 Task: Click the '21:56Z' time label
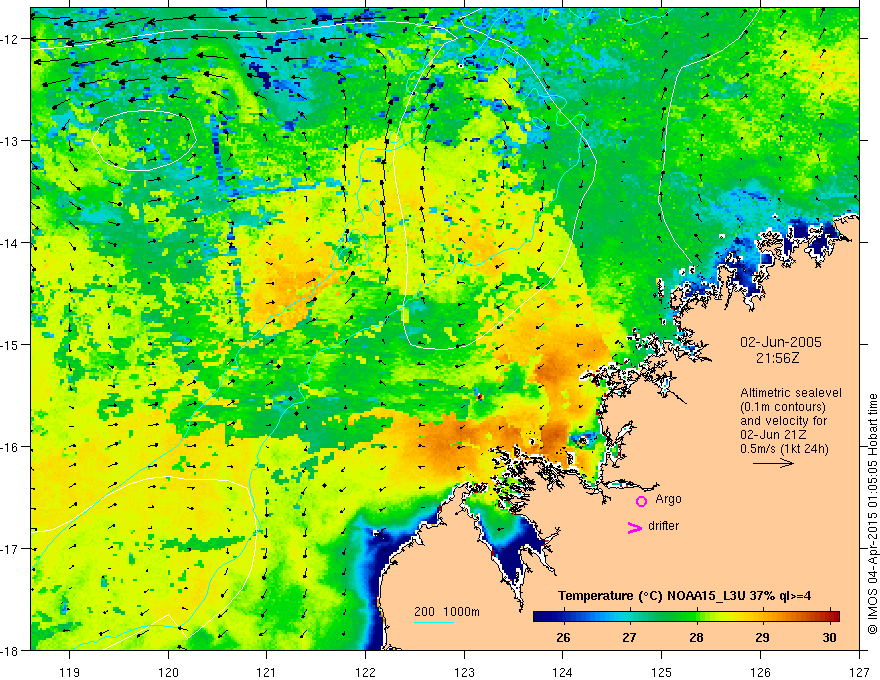pyautogui.click(x=777, y=358)
